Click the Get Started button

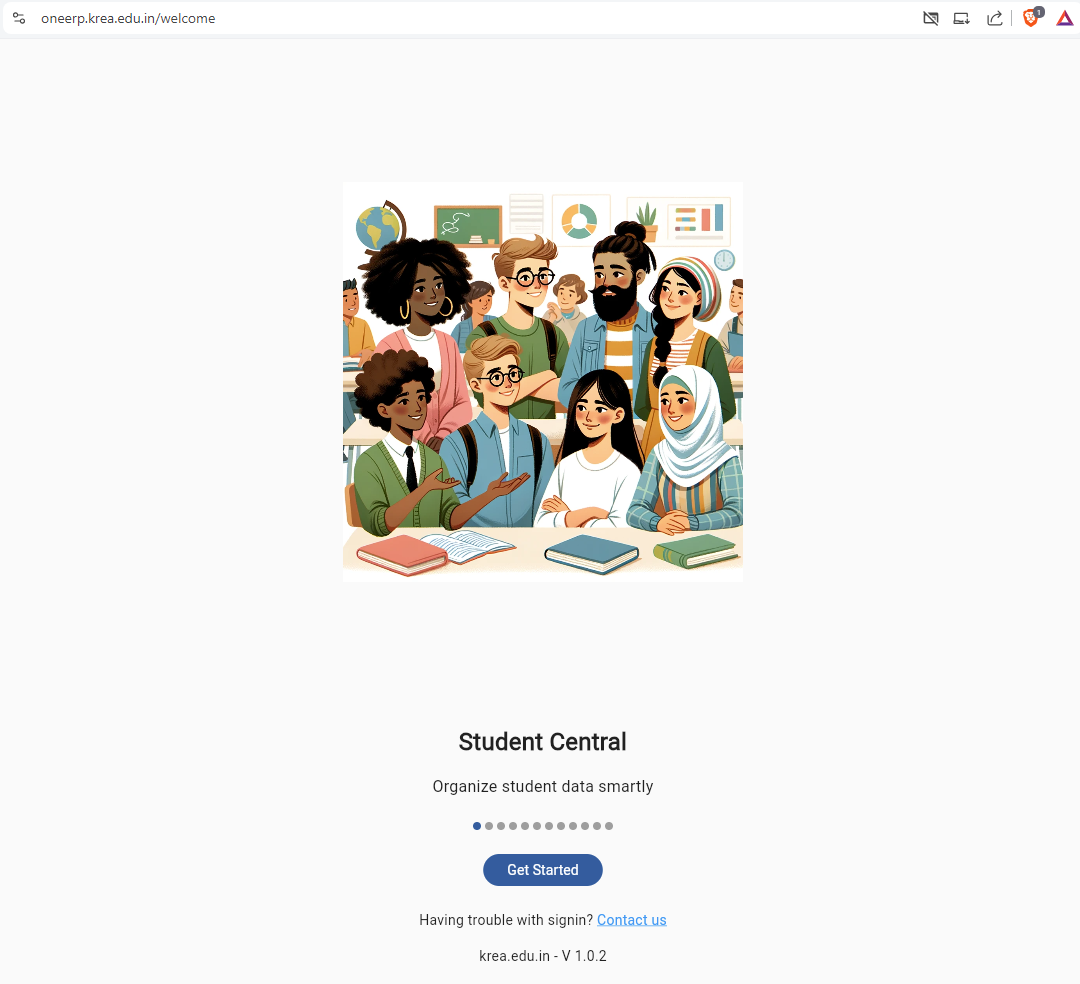tap(543, 870)
